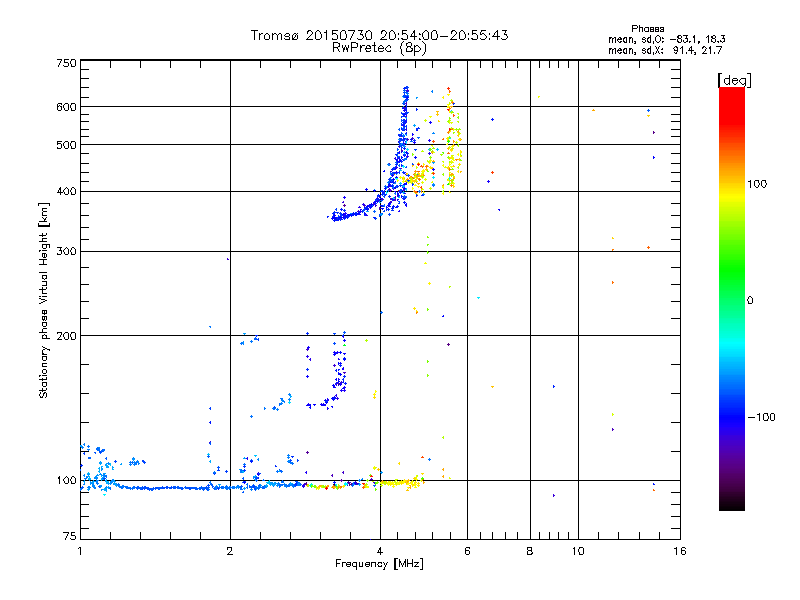The image size is (800, 600).
Task: Click the 8 tick label on the frequency axis
Action: 530,552
